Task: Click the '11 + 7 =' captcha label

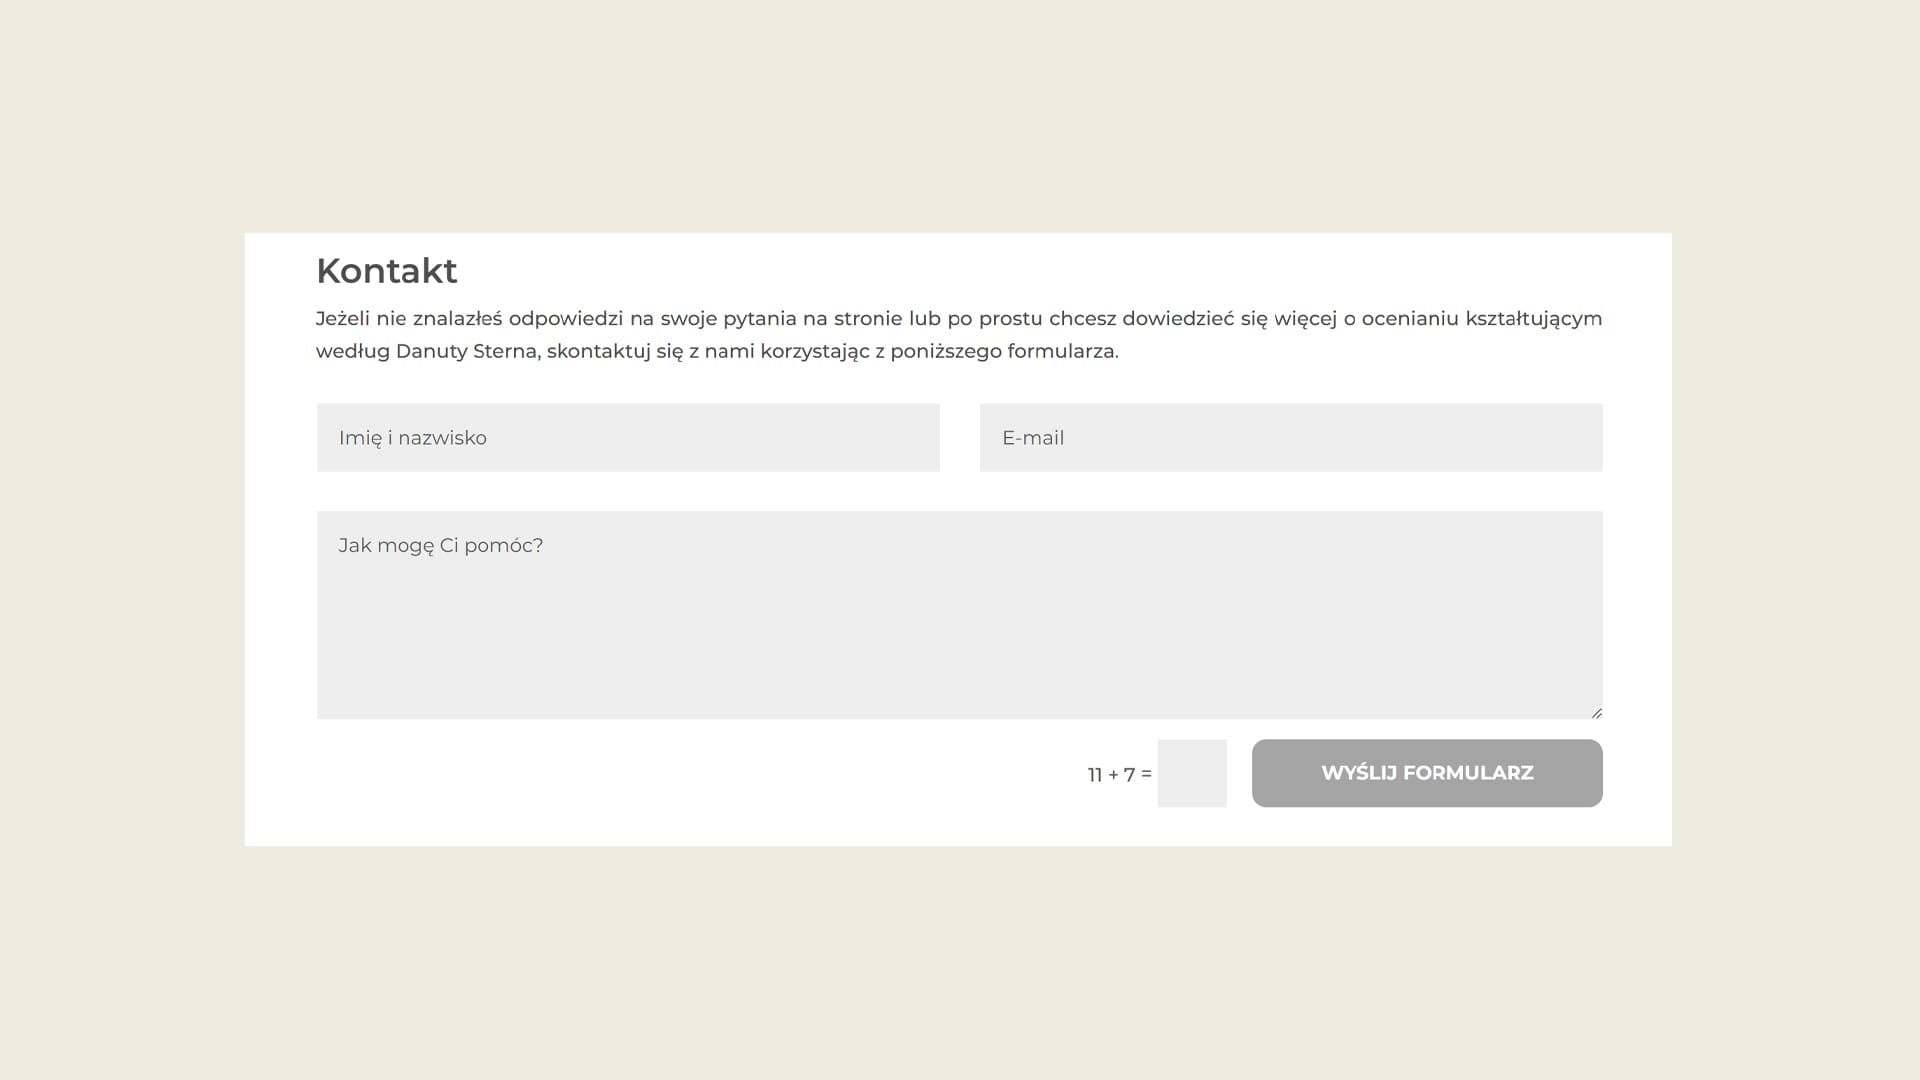Action: click(x=1119, y=775)
